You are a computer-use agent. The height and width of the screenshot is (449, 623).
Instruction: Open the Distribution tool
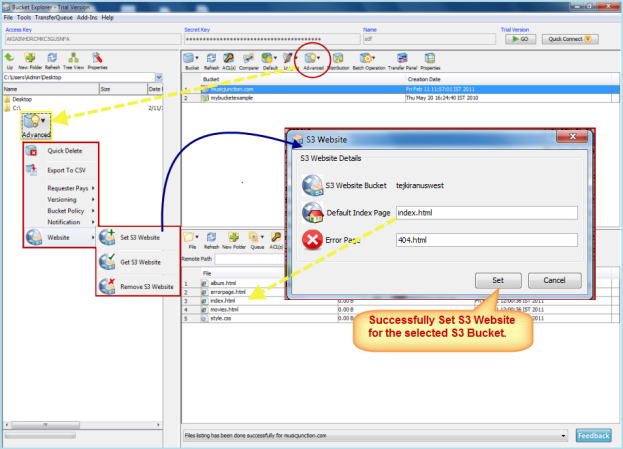(338, 62)
